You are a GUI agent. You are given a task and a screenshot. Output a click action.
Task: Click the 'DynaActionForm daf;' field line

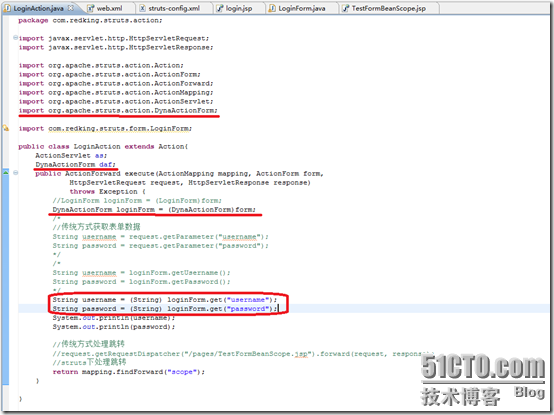click(x=75, y=165)
